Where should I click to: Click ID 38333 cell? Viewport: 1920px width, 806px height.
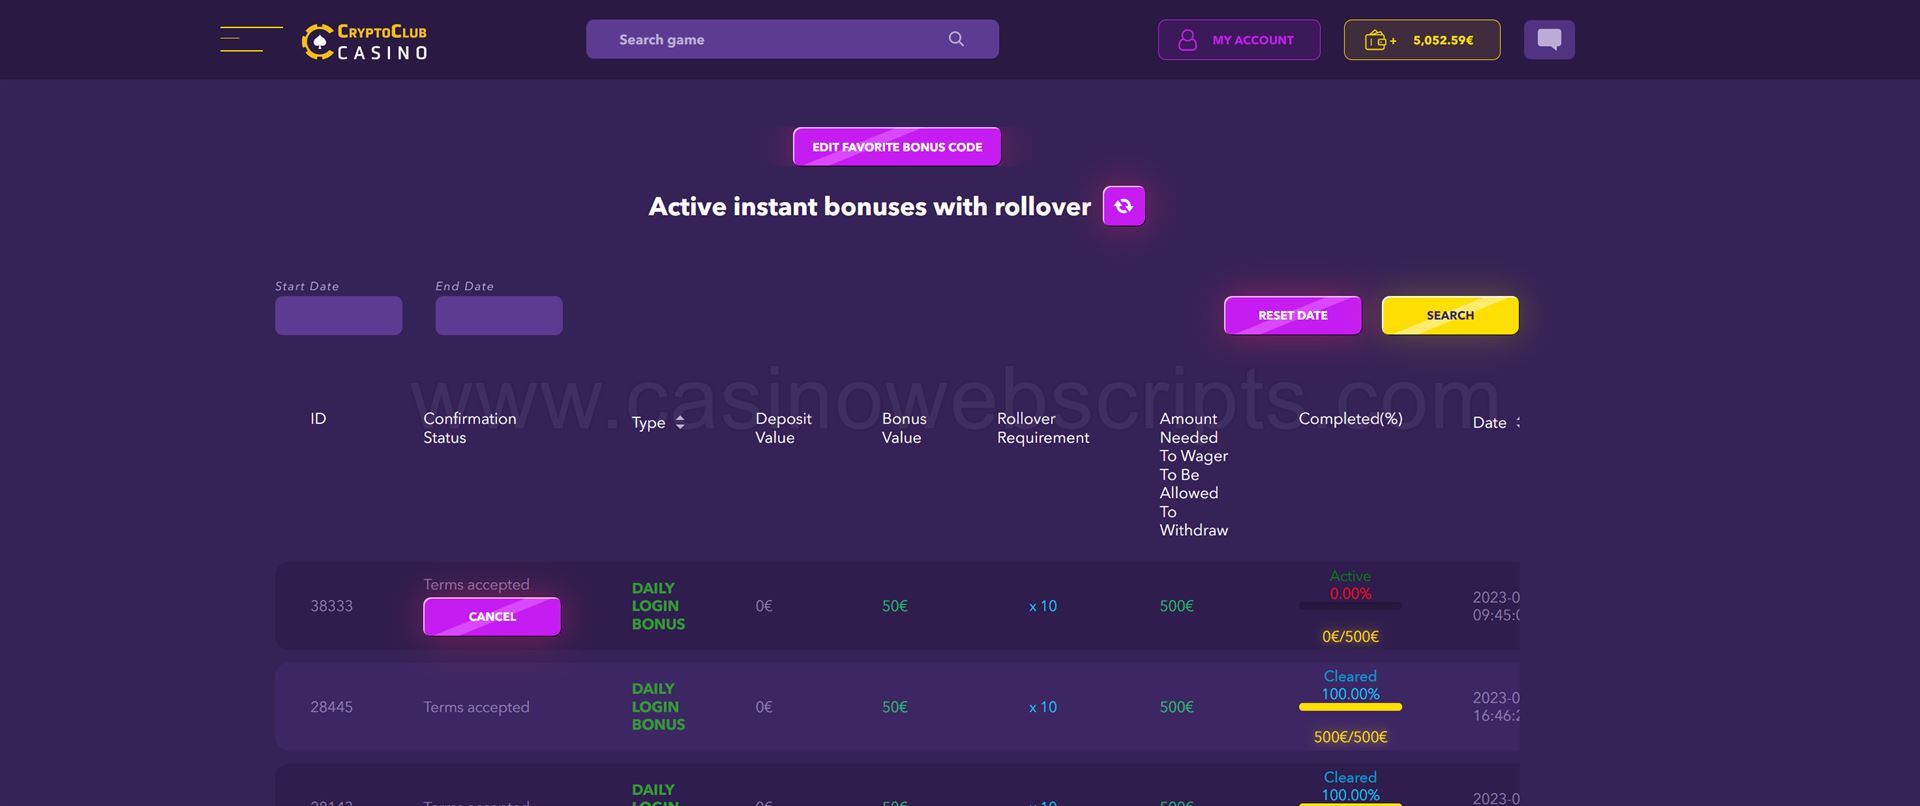point(331,606)
